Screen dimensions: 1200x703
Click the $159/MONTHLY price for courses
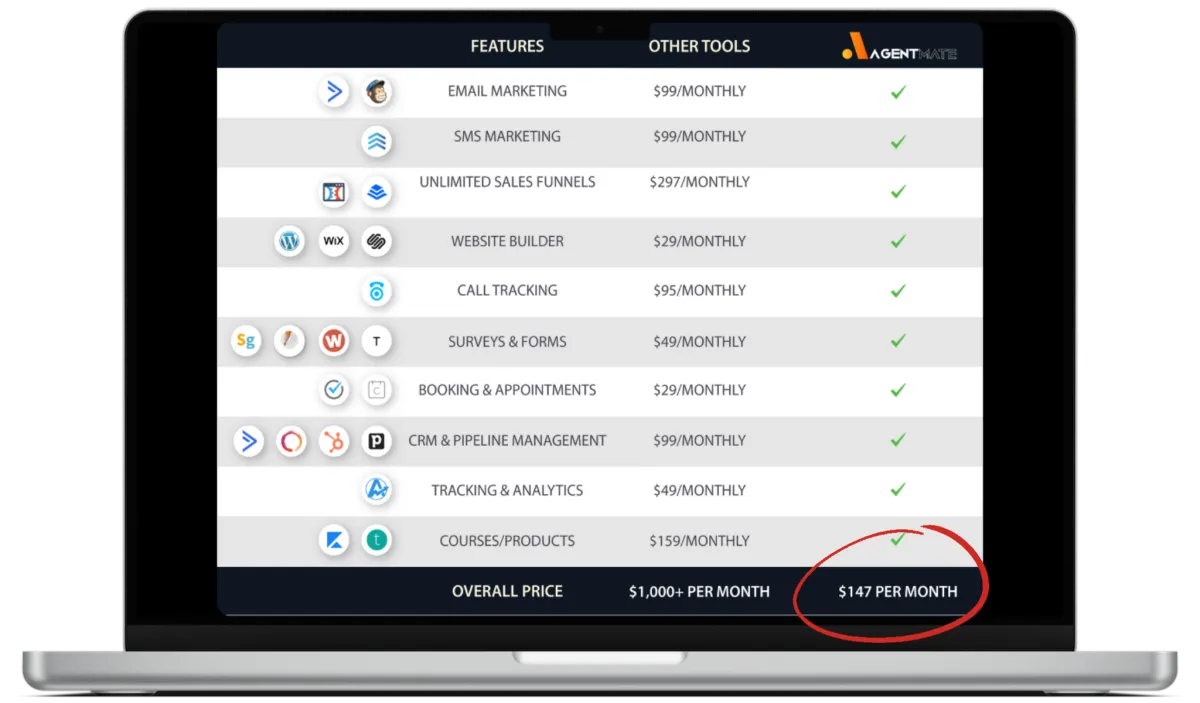click(699, 541)
